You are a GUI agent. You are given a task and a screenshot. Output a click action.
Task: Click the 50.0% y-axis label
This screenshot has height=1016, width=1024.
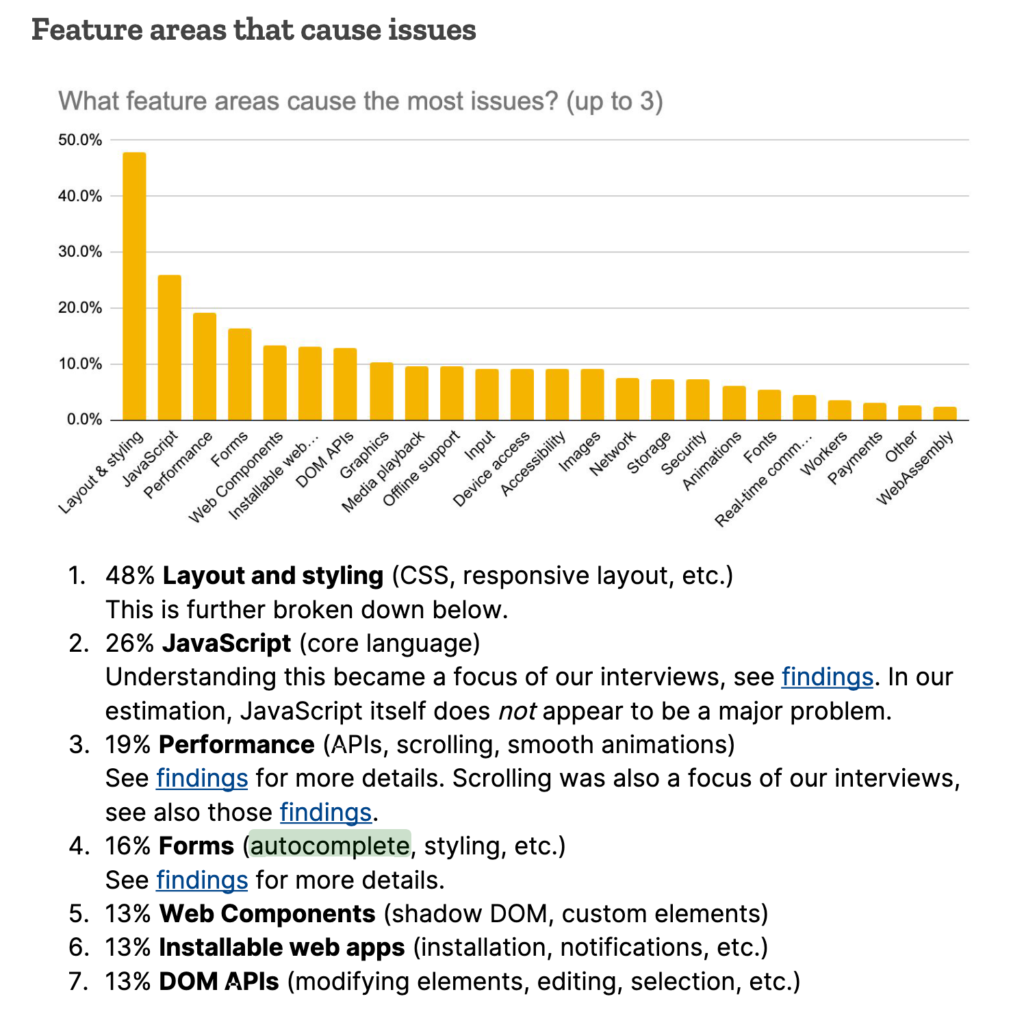point(80,140)
